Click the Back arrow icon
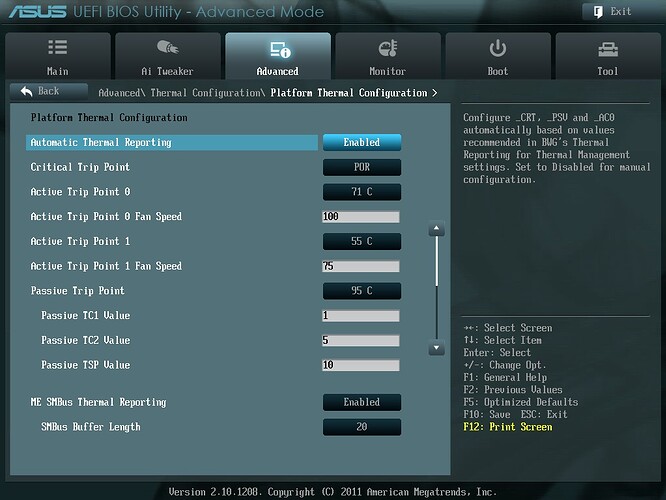The image size is (666, 500). (x=25, y=91)
